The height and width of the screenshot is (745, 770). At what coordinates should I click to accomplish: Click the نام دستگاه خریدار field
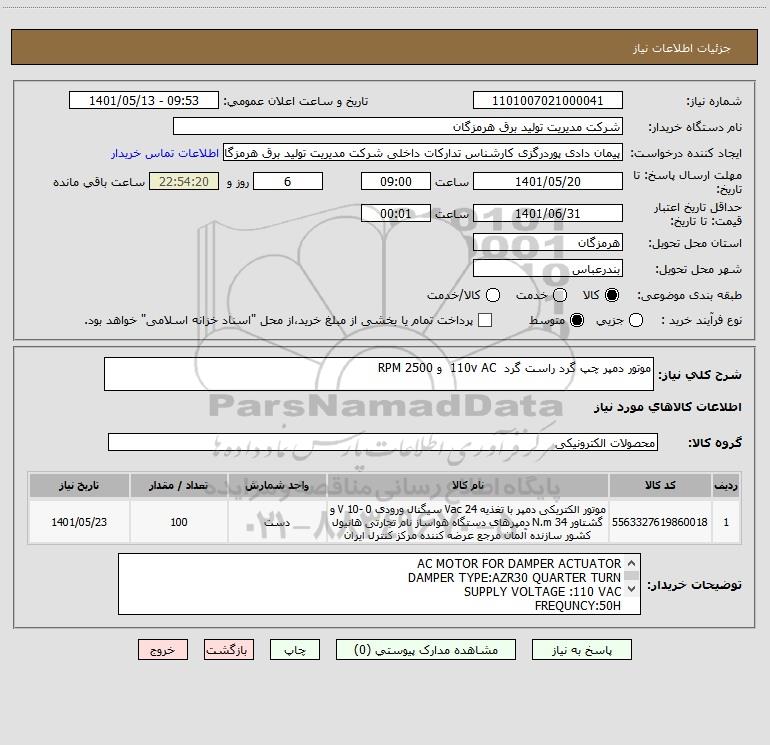click(398, 127)
